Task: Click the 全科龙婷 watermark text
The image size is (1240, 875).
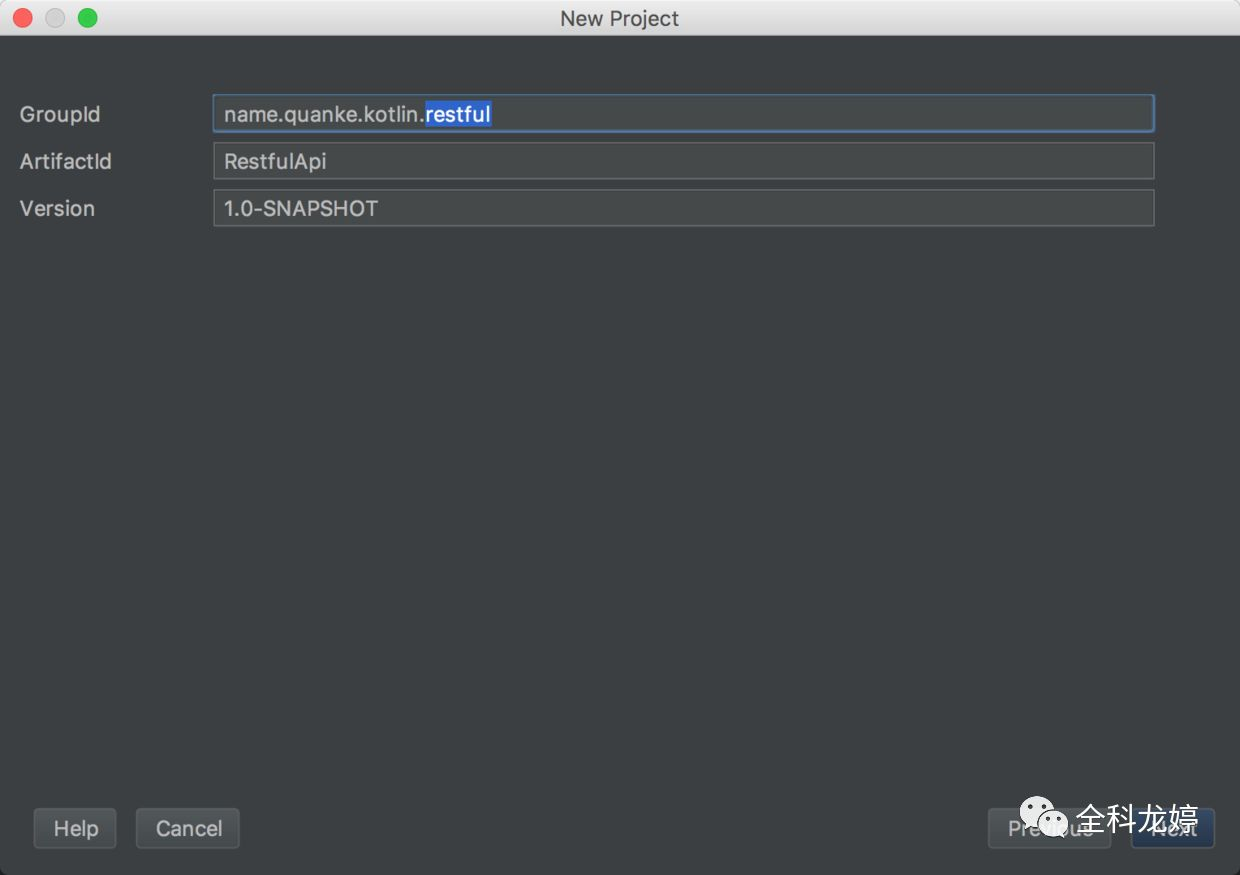Action: click(x=1137, y=819)
